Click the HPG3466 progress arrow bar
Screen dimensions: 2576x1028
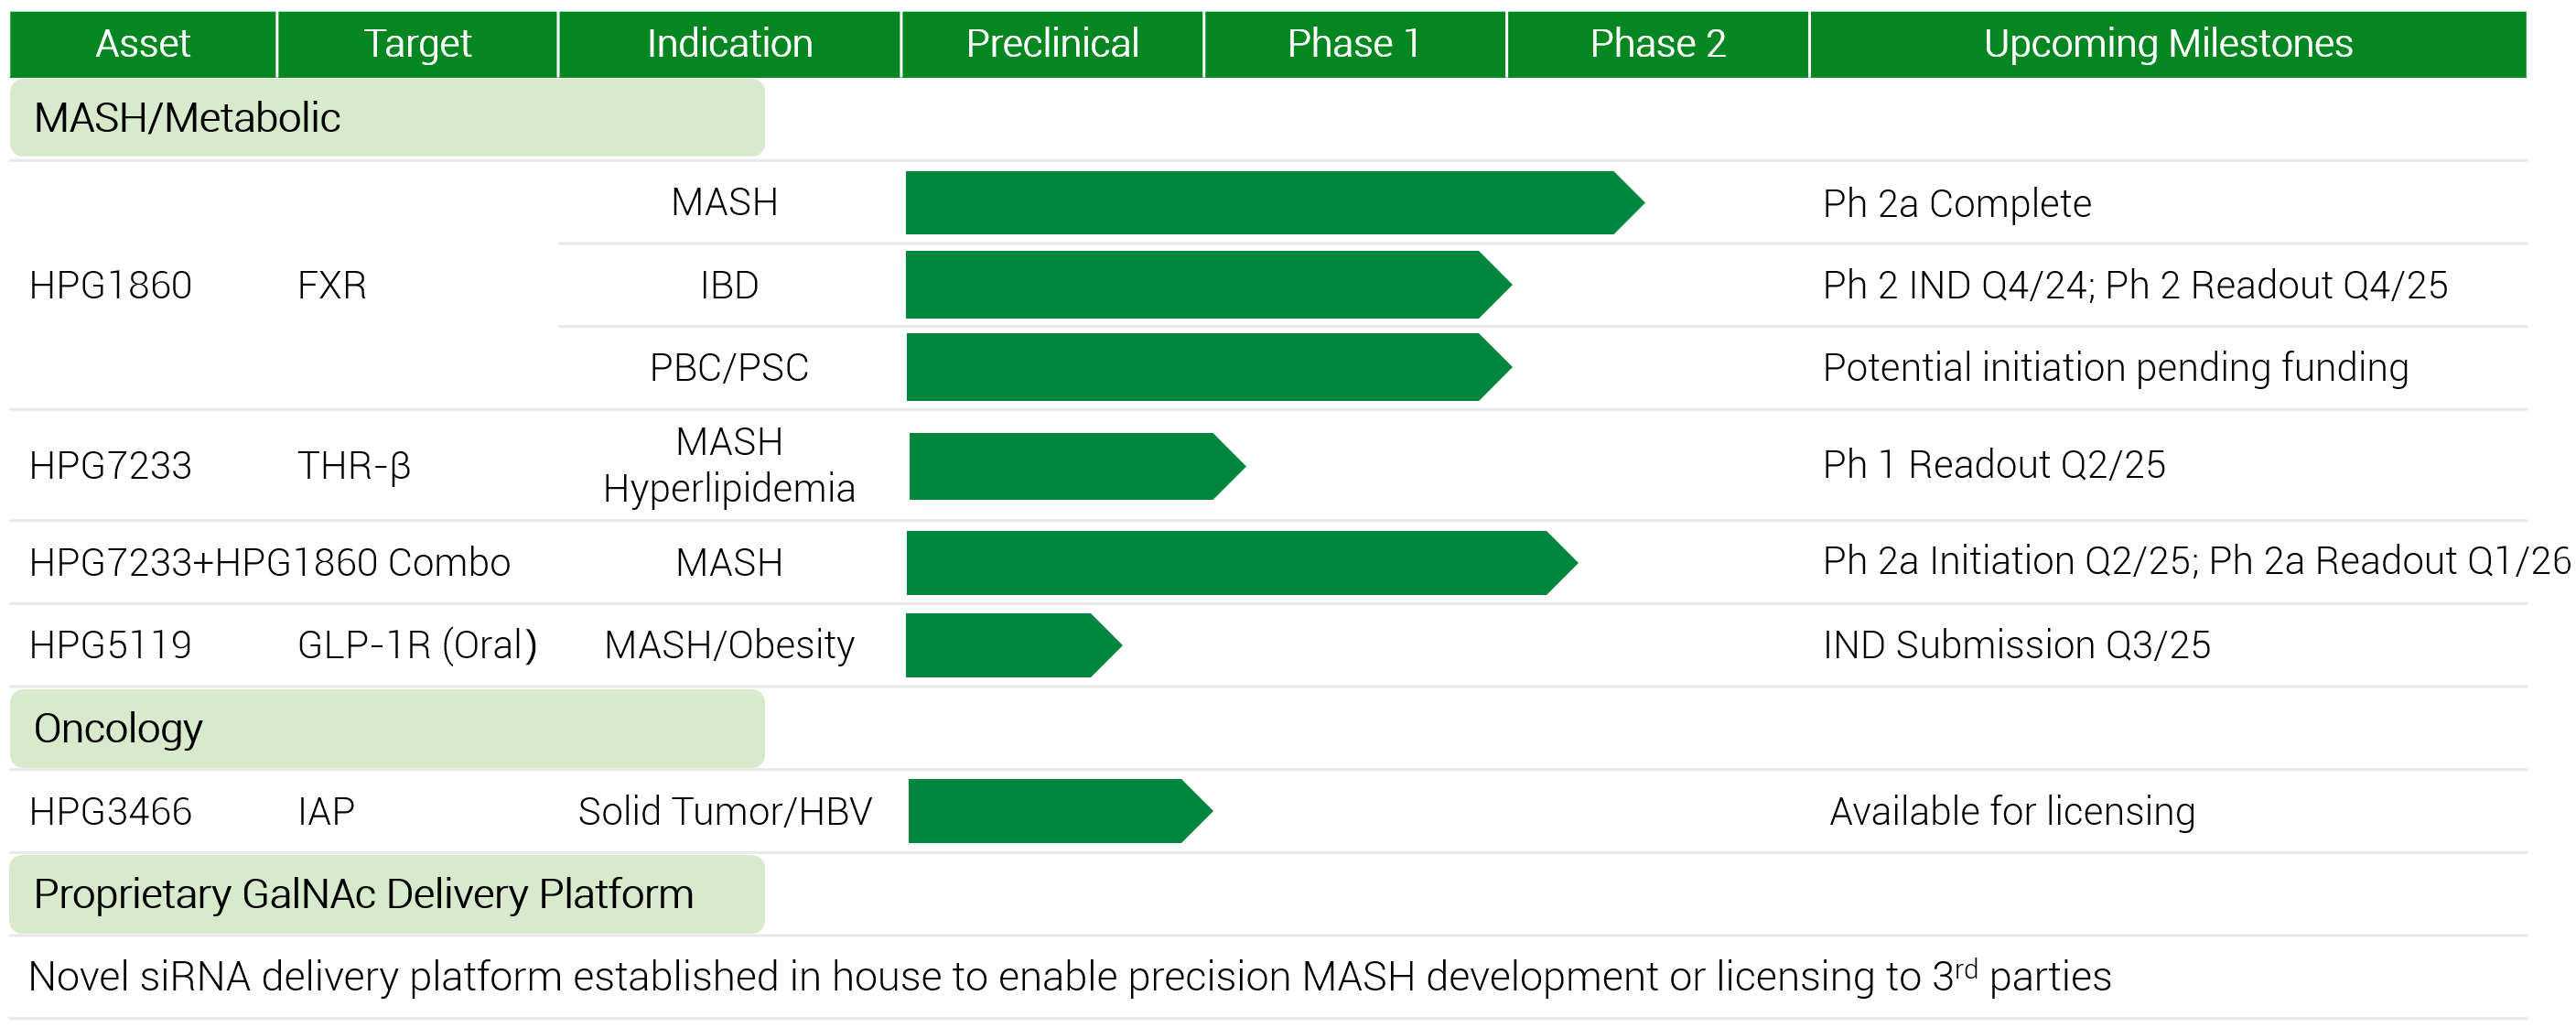click(x=1060, y=811)
